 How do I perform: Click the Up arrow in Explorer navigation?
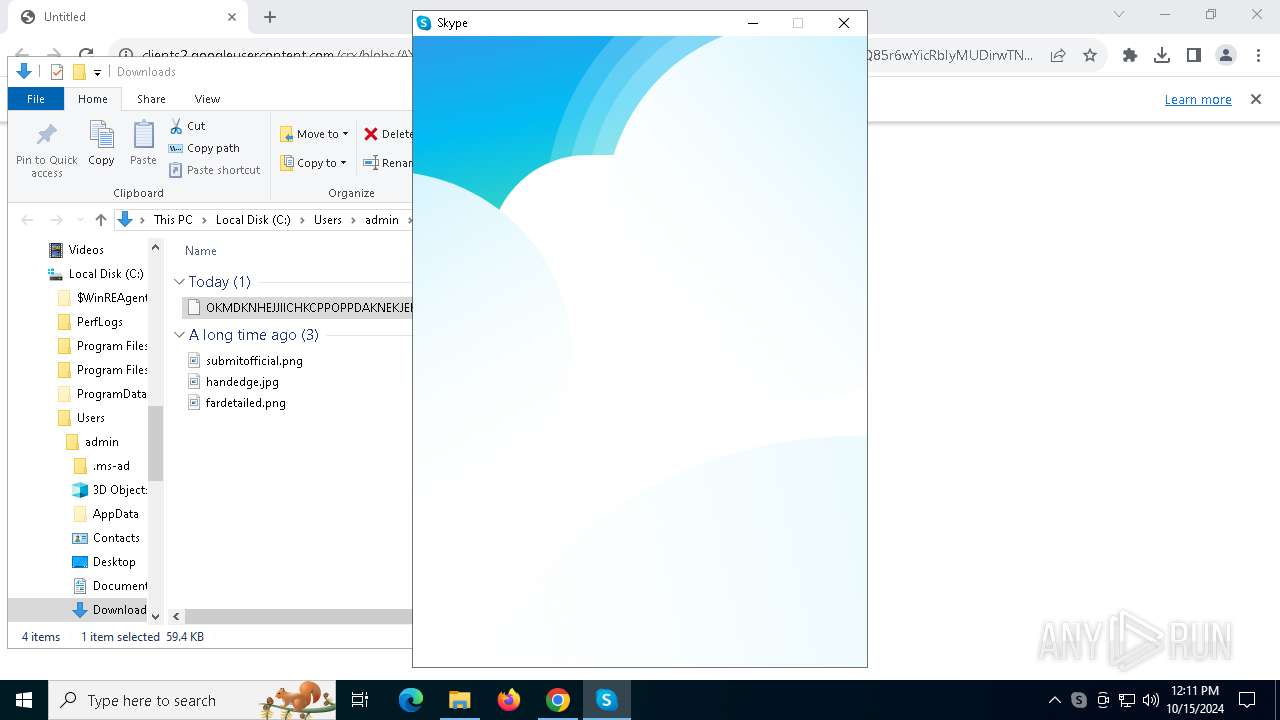point(100,220)
